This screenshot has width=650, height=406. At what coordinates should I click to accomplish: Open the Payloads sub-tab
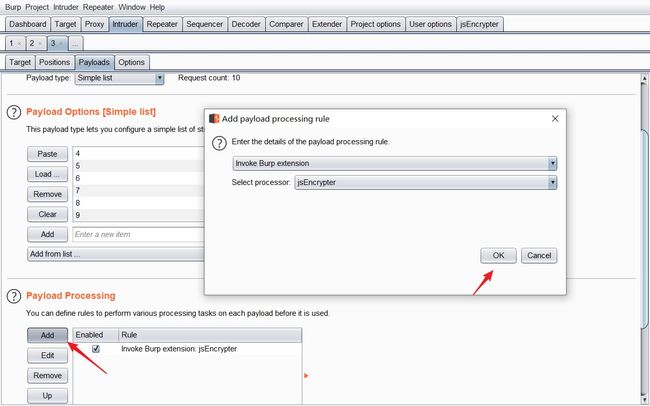point(94,62)
